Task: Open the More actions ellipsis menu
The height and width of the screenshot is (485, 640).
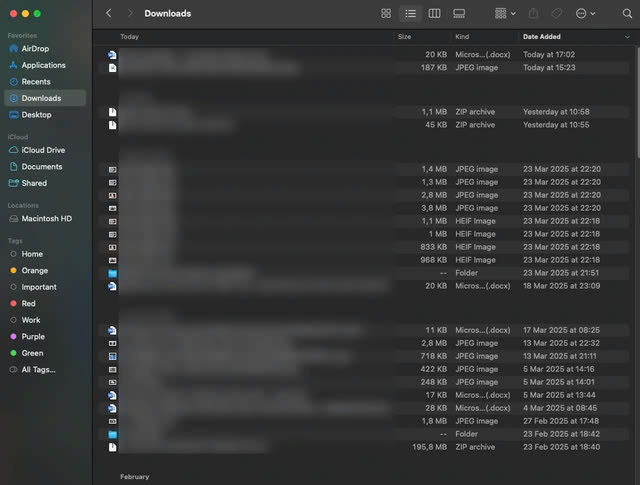Action: (586, 14)
